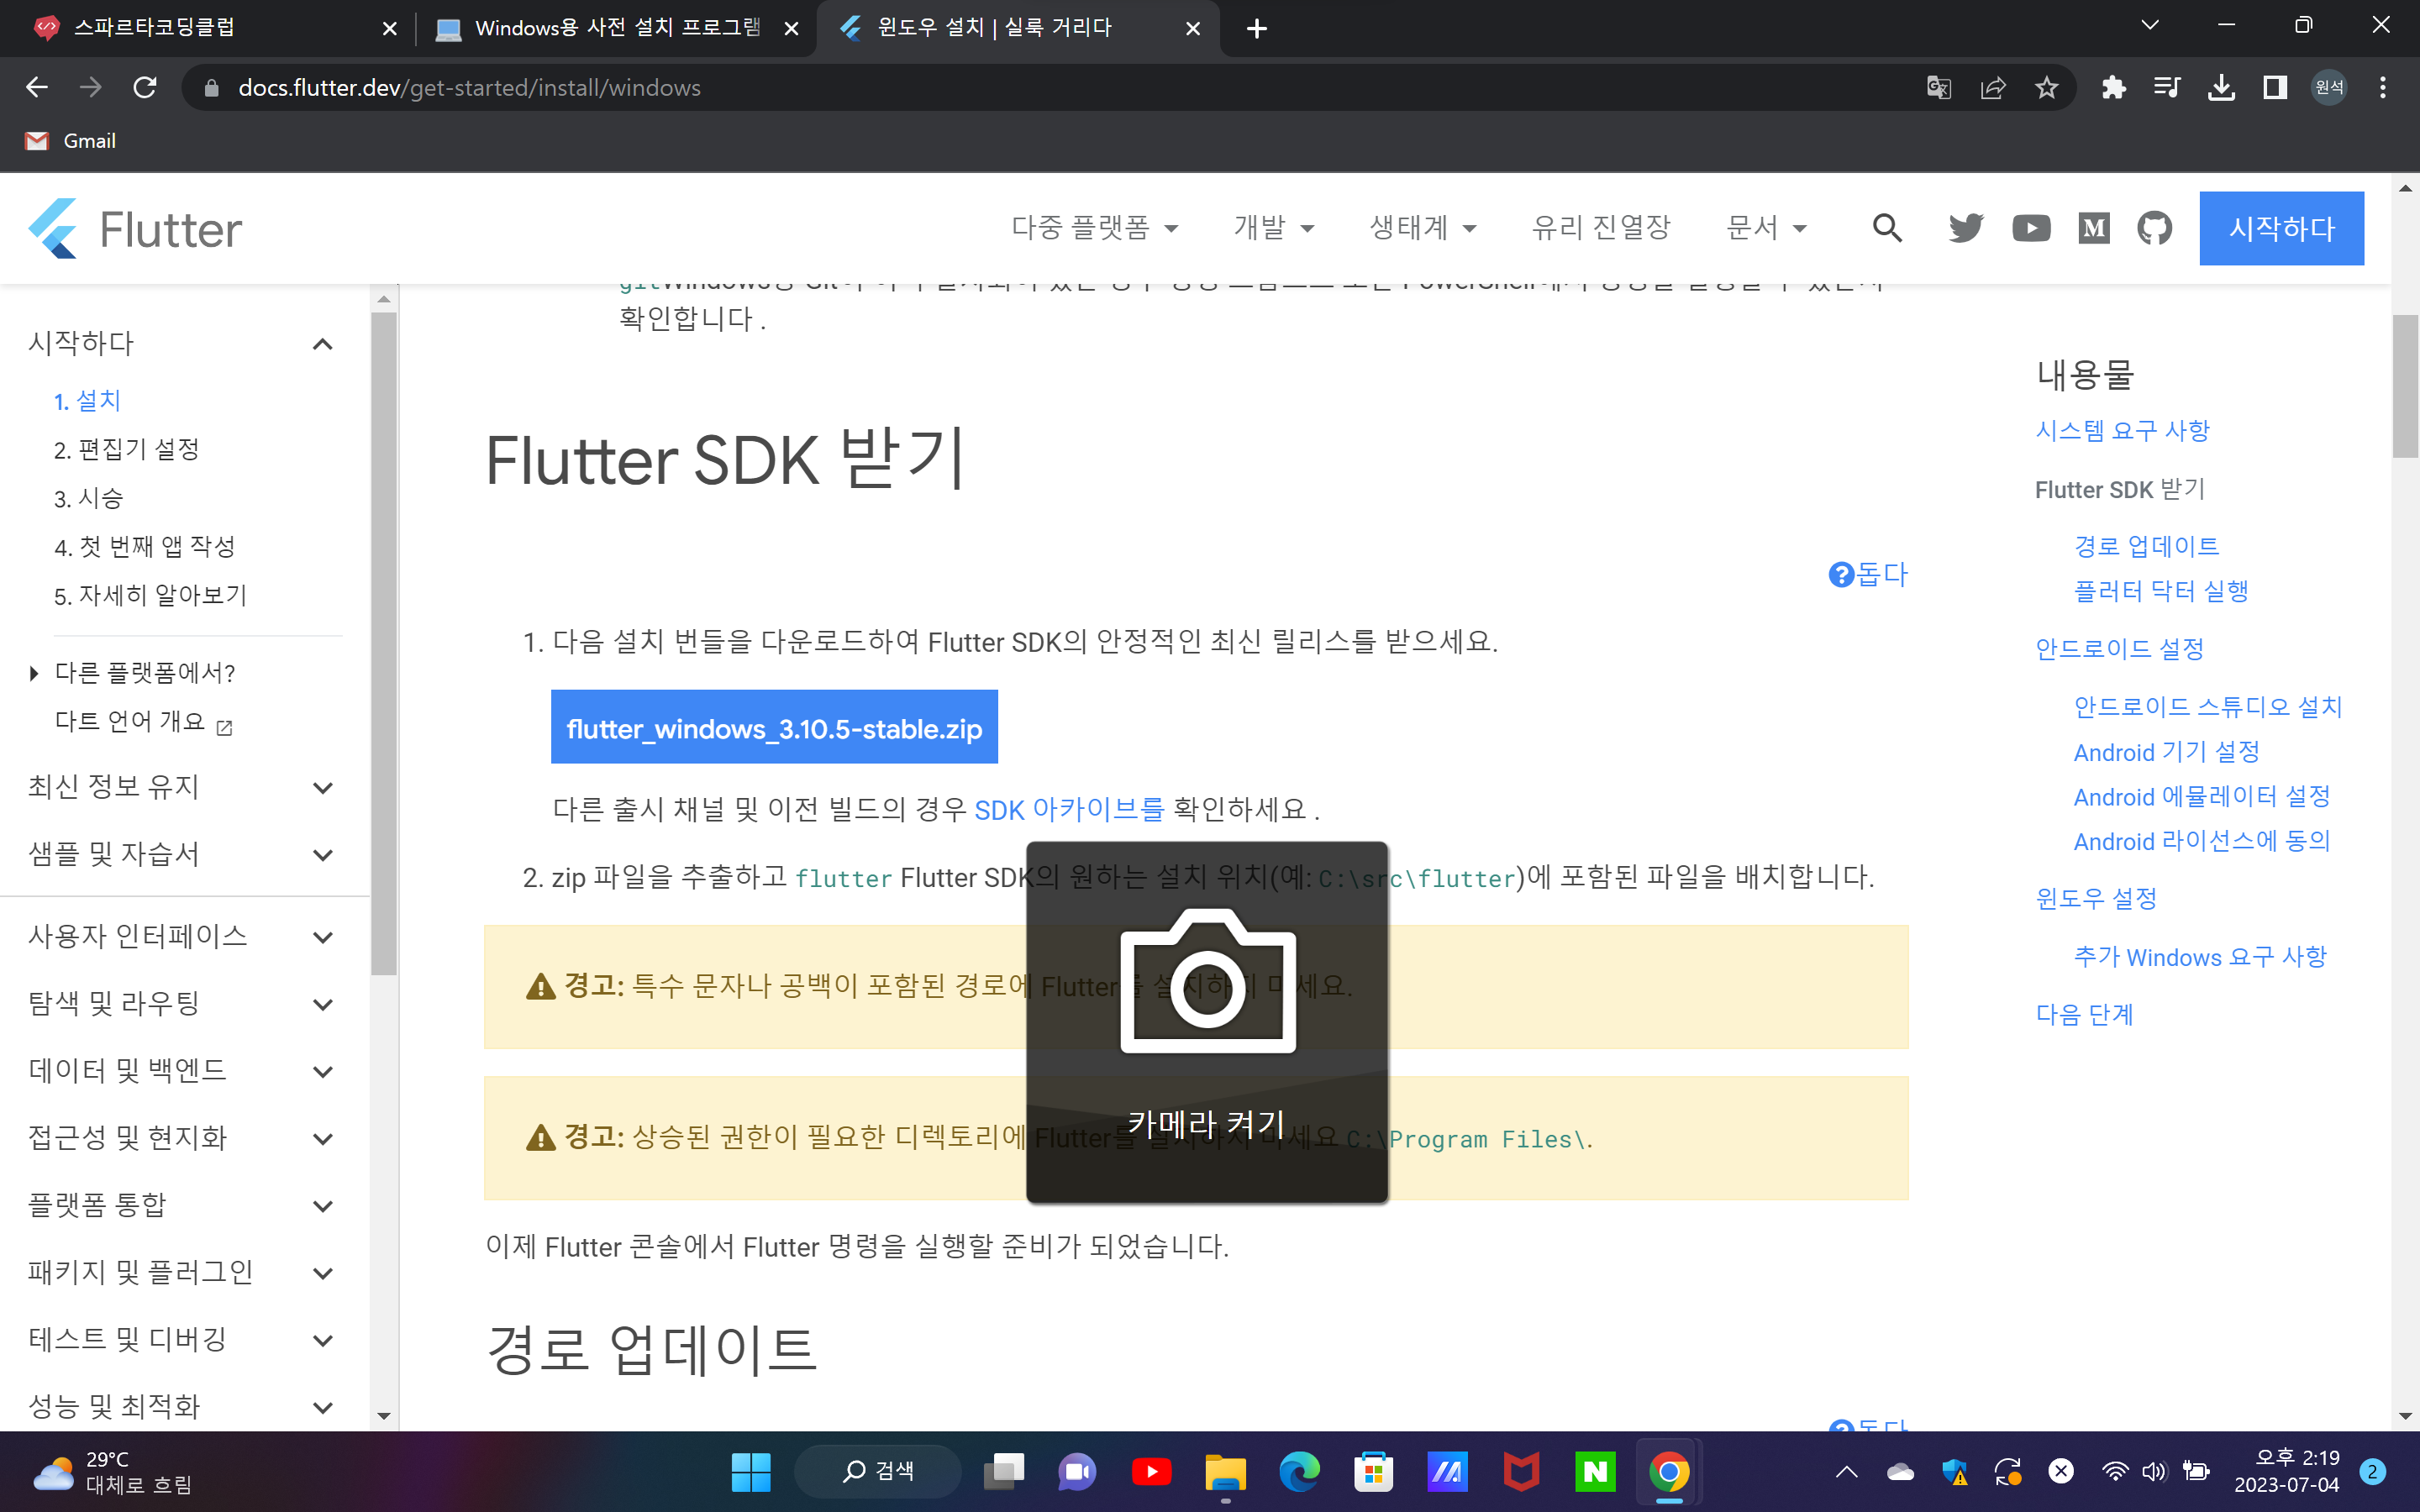Open SDK 아카이브 link
Viewport: 2420px width, 1512px height.
(1069, 809)
